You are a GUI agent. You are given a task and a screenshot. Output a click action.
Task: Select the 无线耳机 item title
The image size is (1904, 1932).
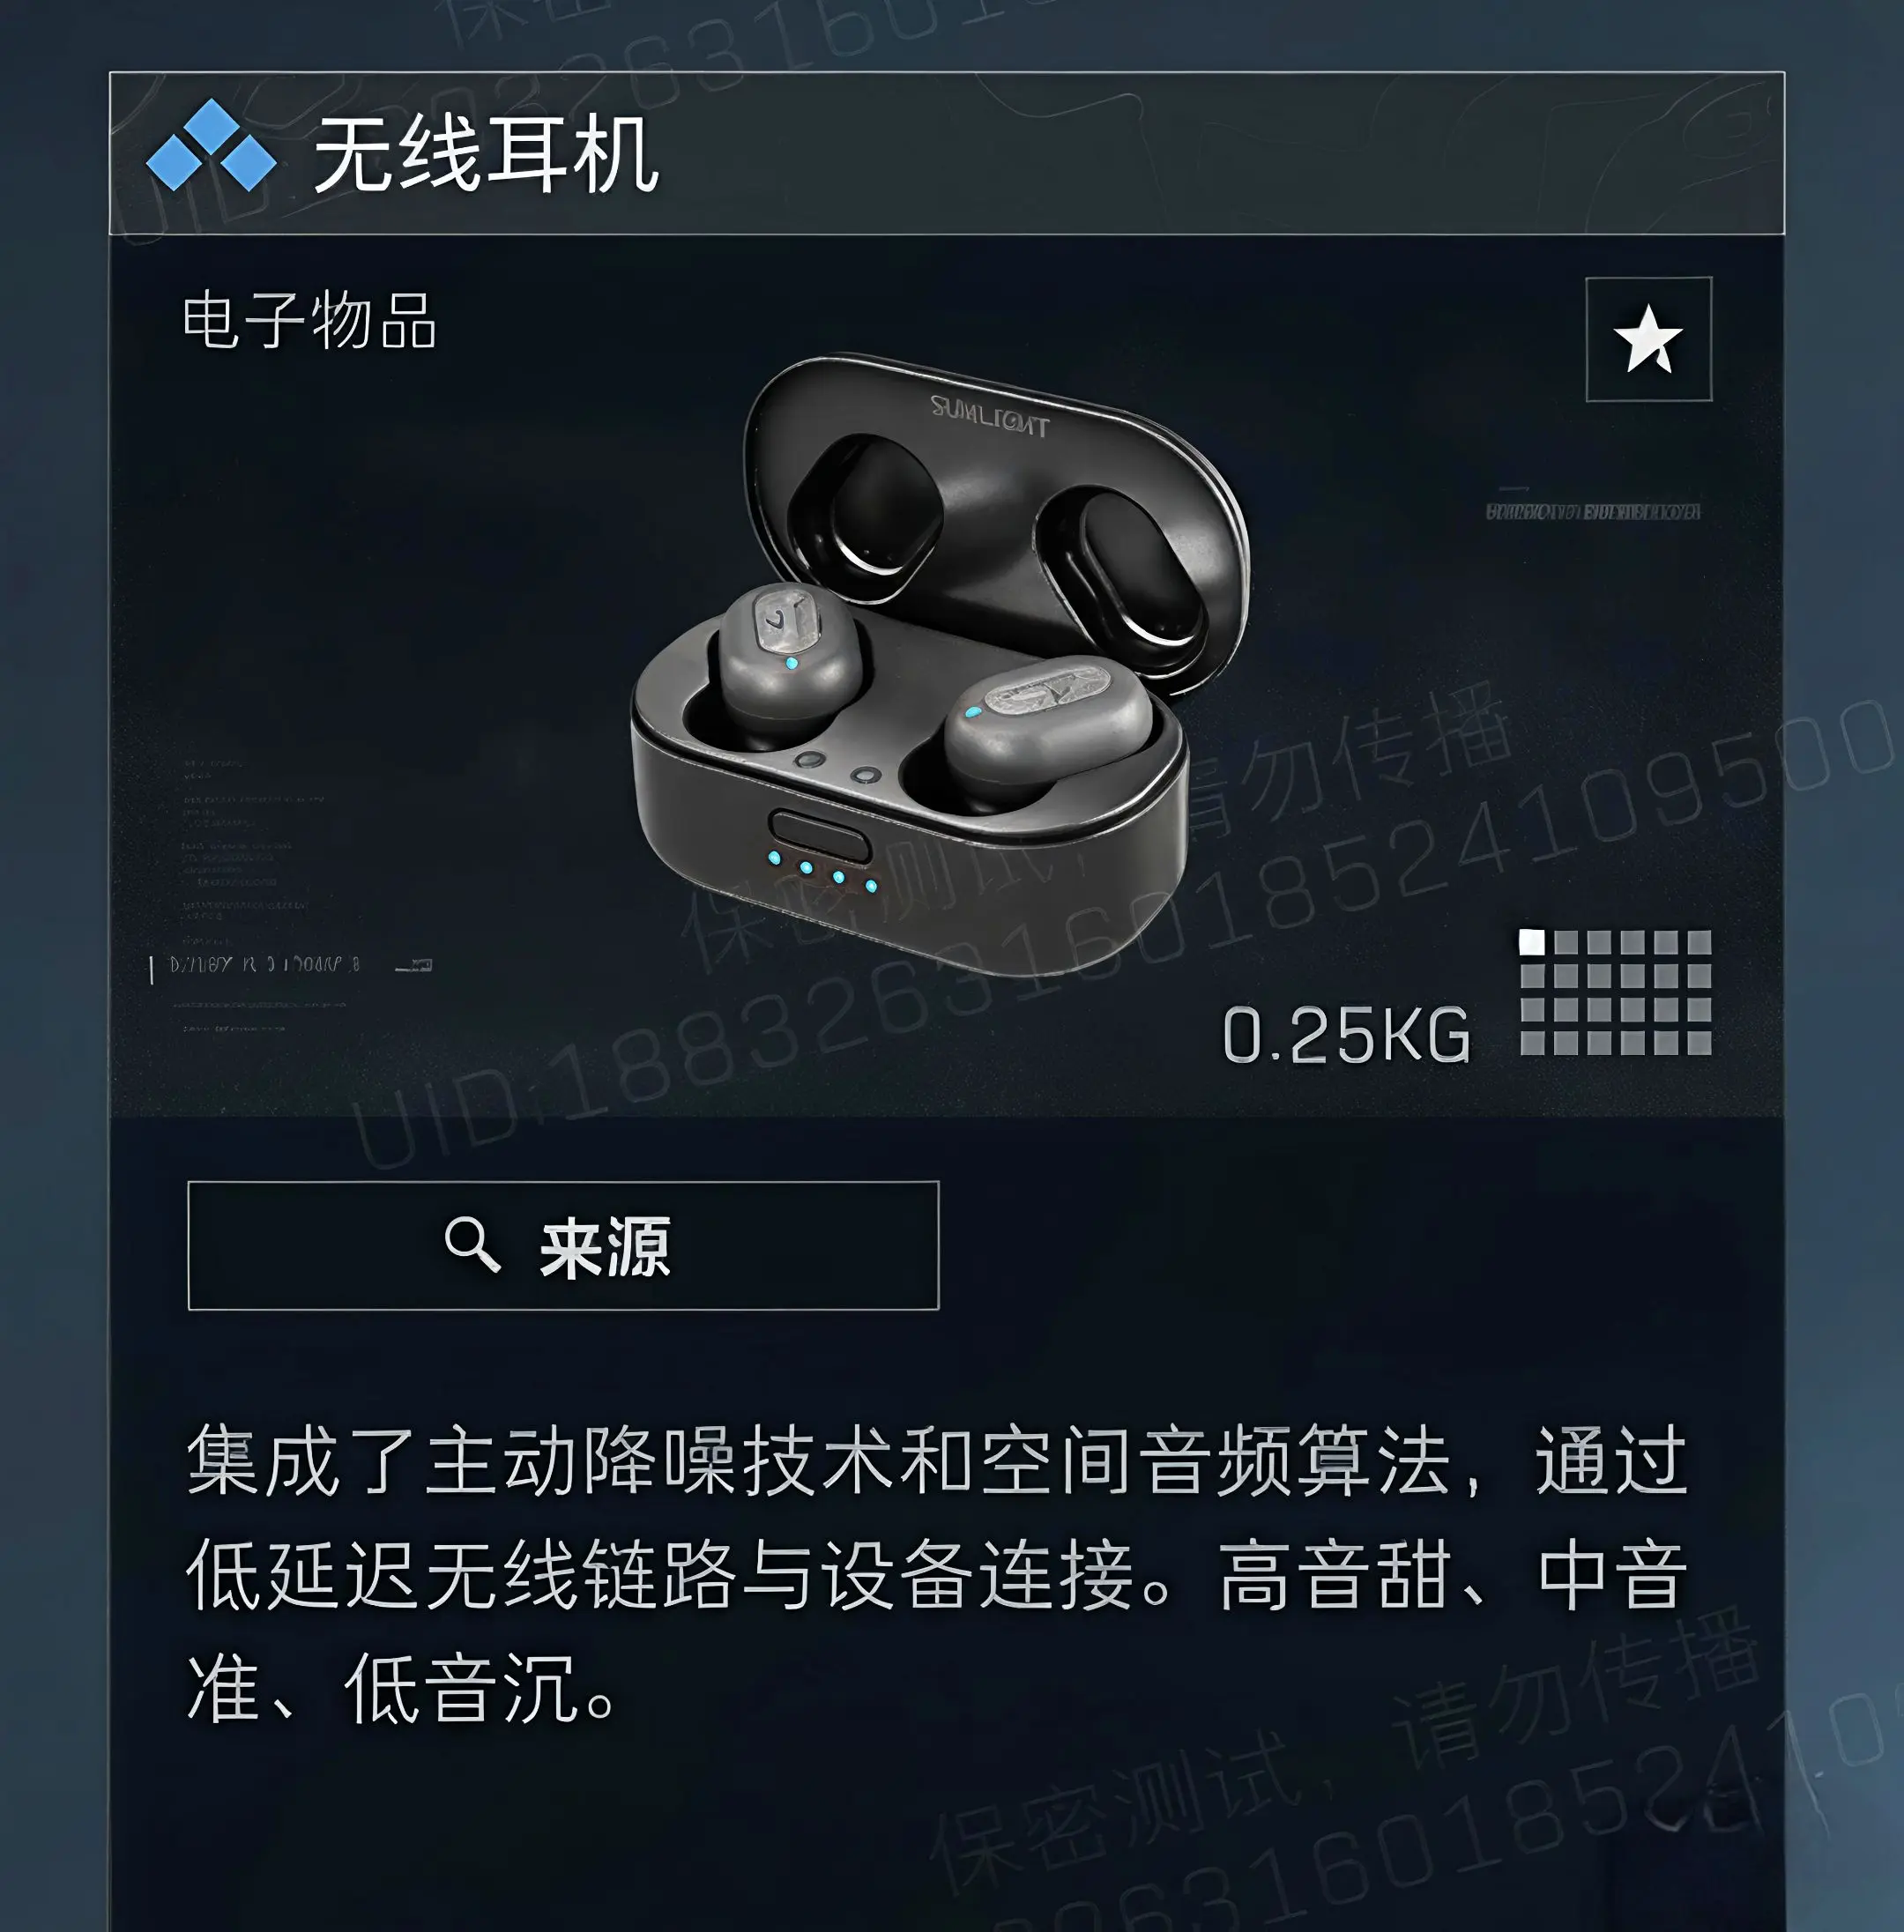[x=486, y=154]
